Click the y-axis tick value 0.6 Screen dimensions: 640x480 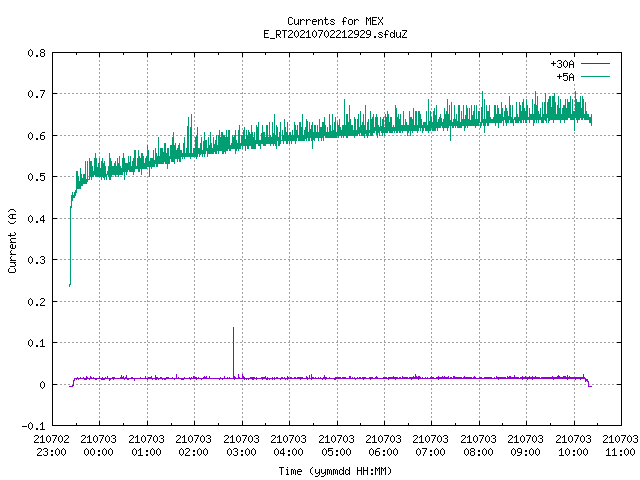click(37, 136)
